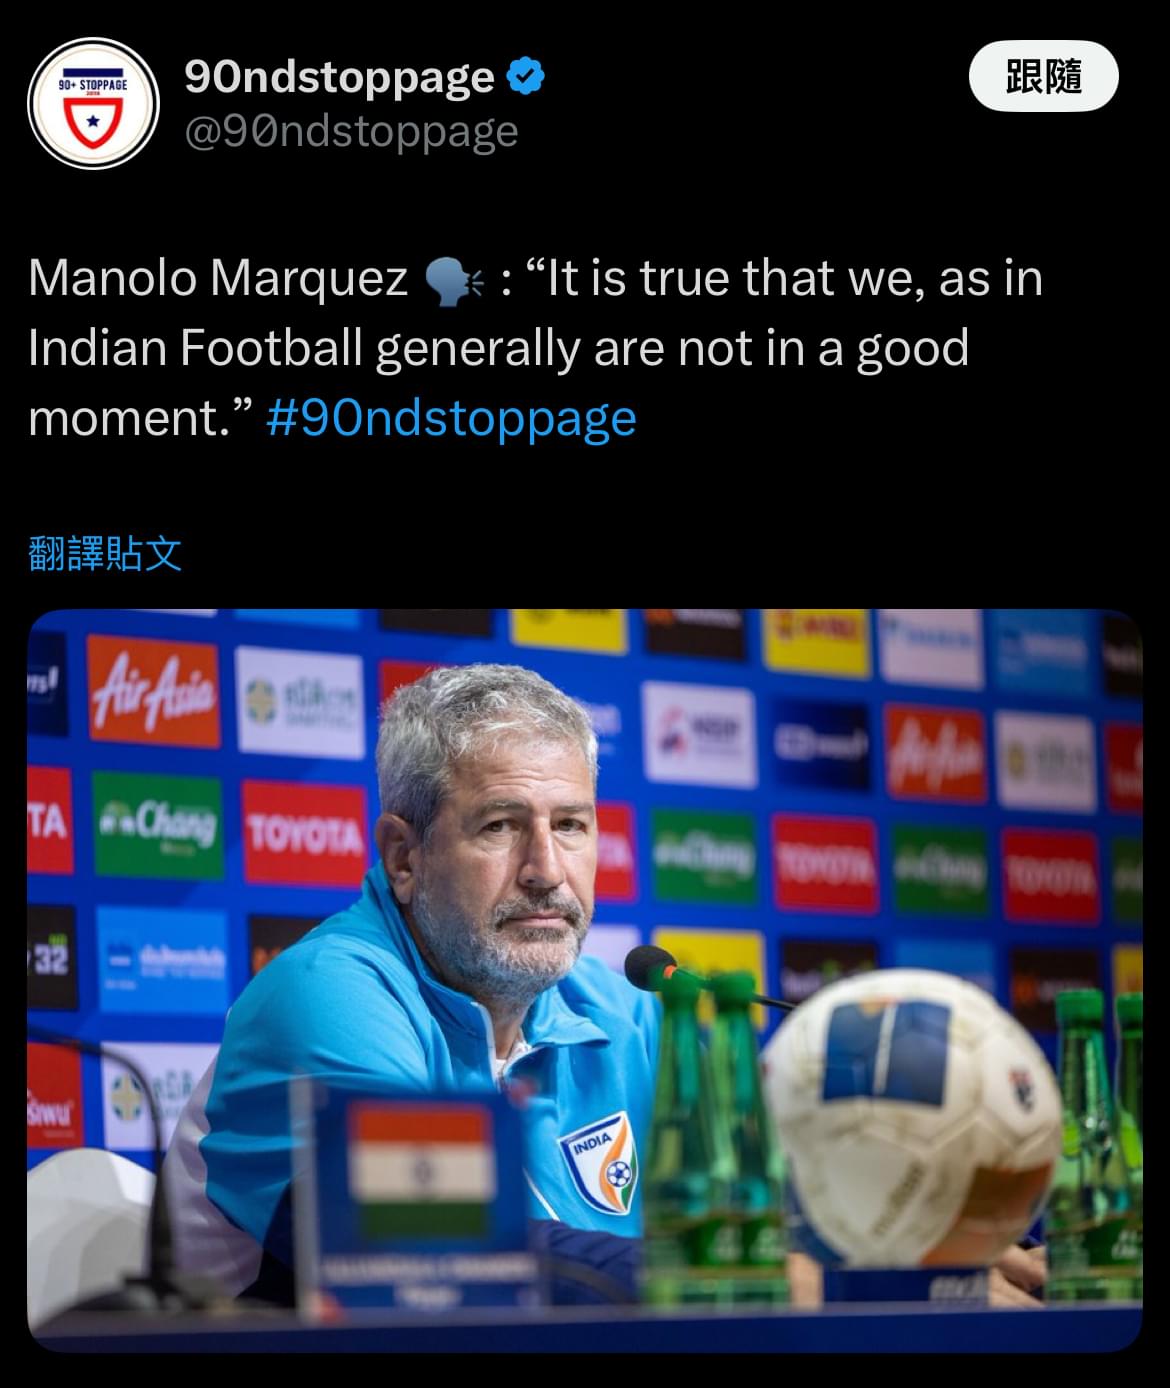Screen dimensions: 1170x1388
Task: Click the green Chang logo left of Toyota
Action: [156, 824]
